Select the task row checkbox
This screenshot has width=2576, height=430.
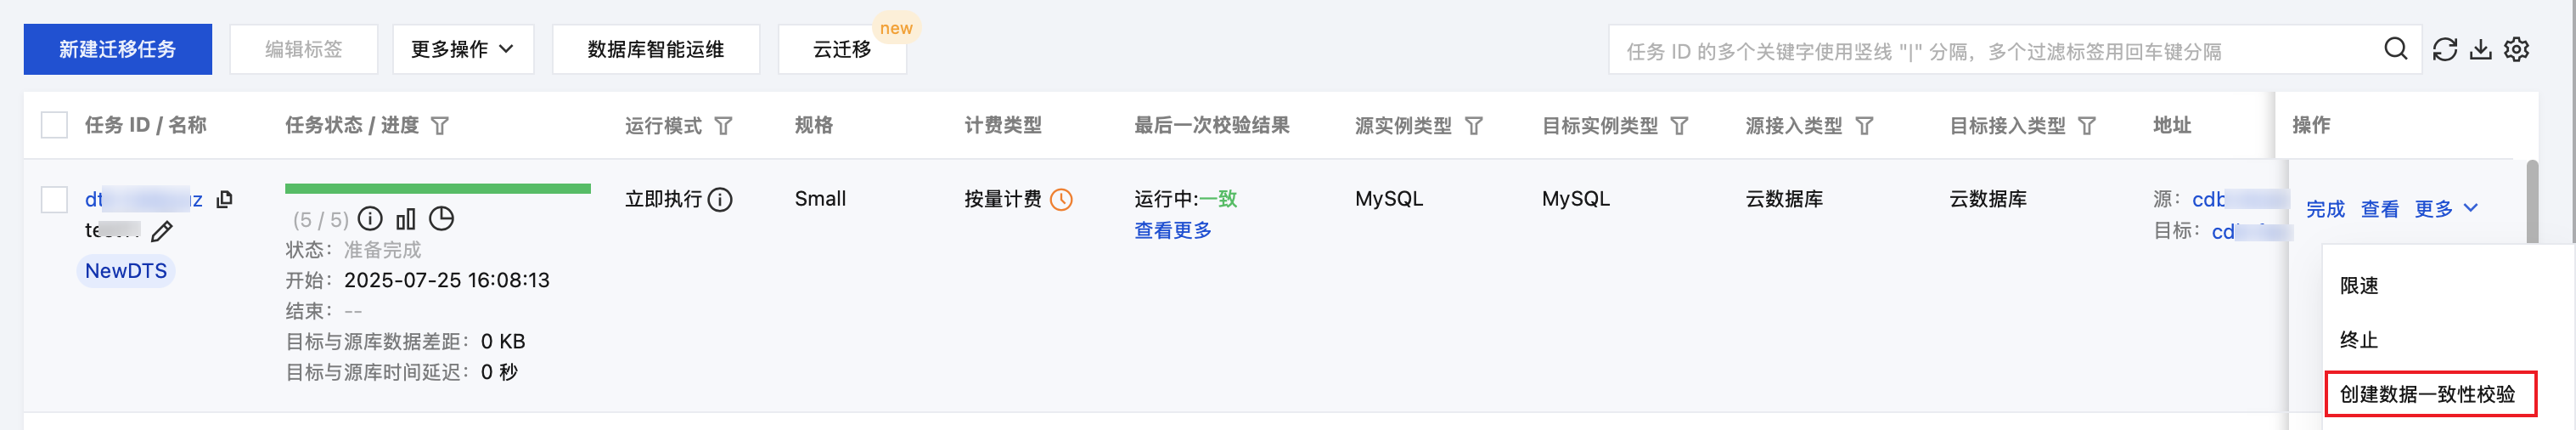(54, 199)
